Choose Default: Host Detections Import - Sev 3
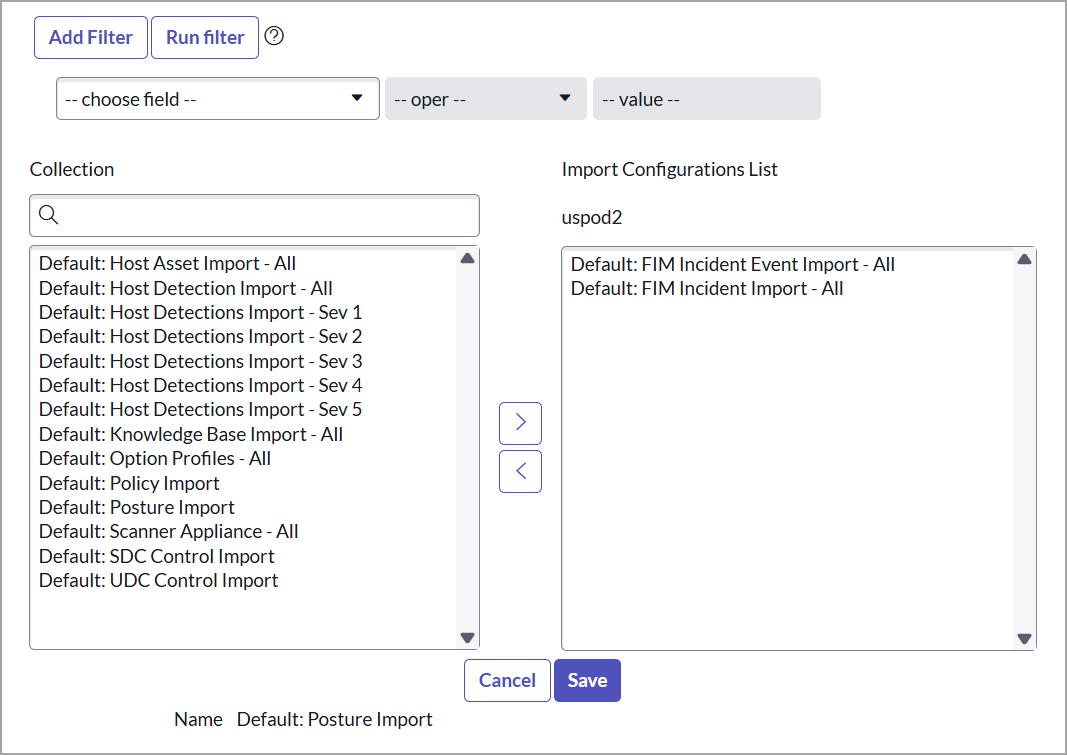Screen dimensions: 1067x755 [x=200, y=361]
